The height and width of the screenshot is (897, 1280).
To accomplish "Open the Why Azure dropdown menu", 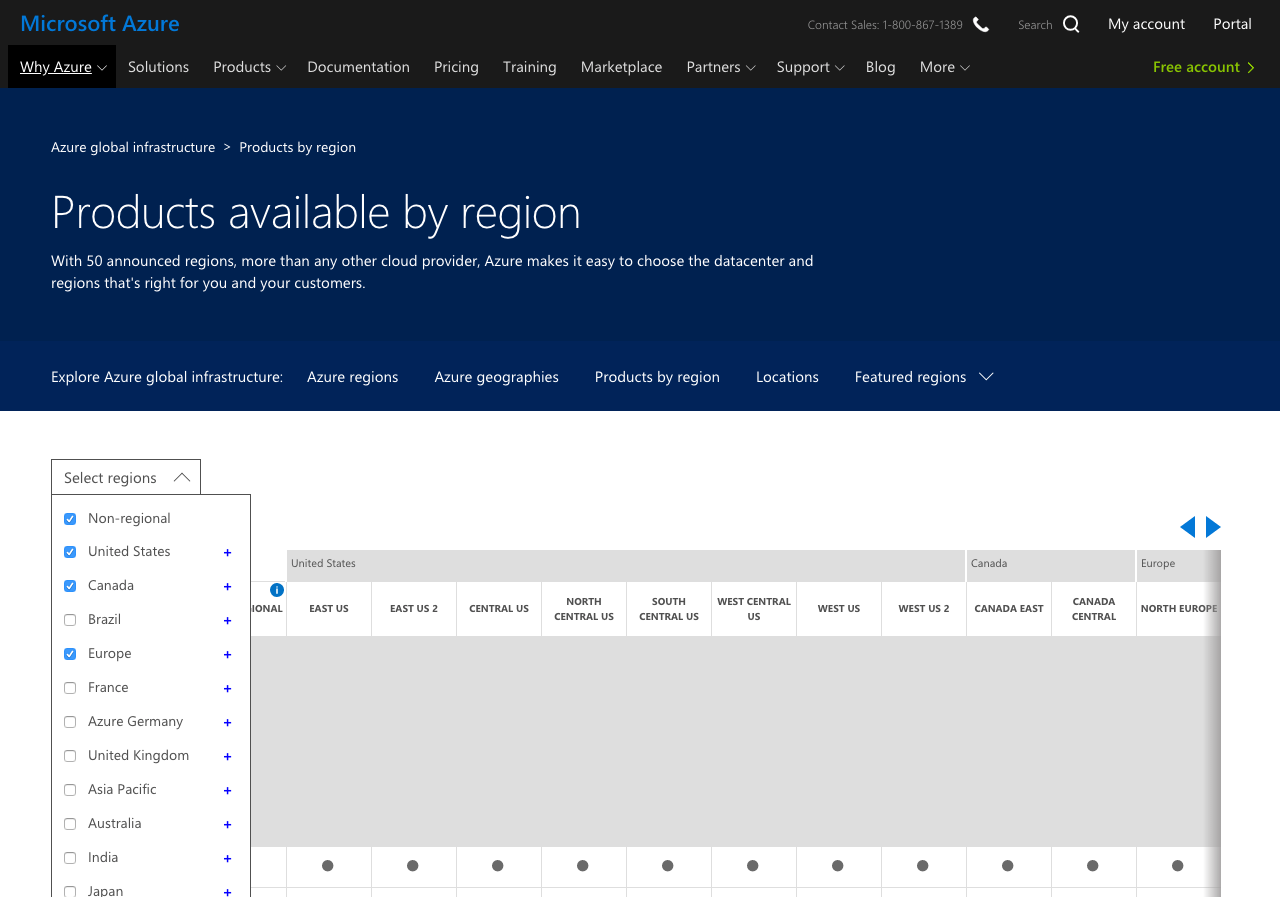I will point(62,67).
